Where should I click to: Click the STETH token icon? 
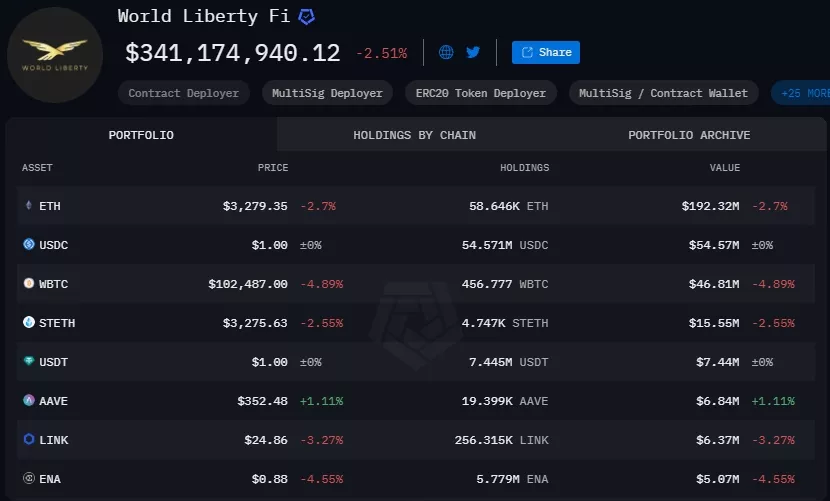point(29,322)
